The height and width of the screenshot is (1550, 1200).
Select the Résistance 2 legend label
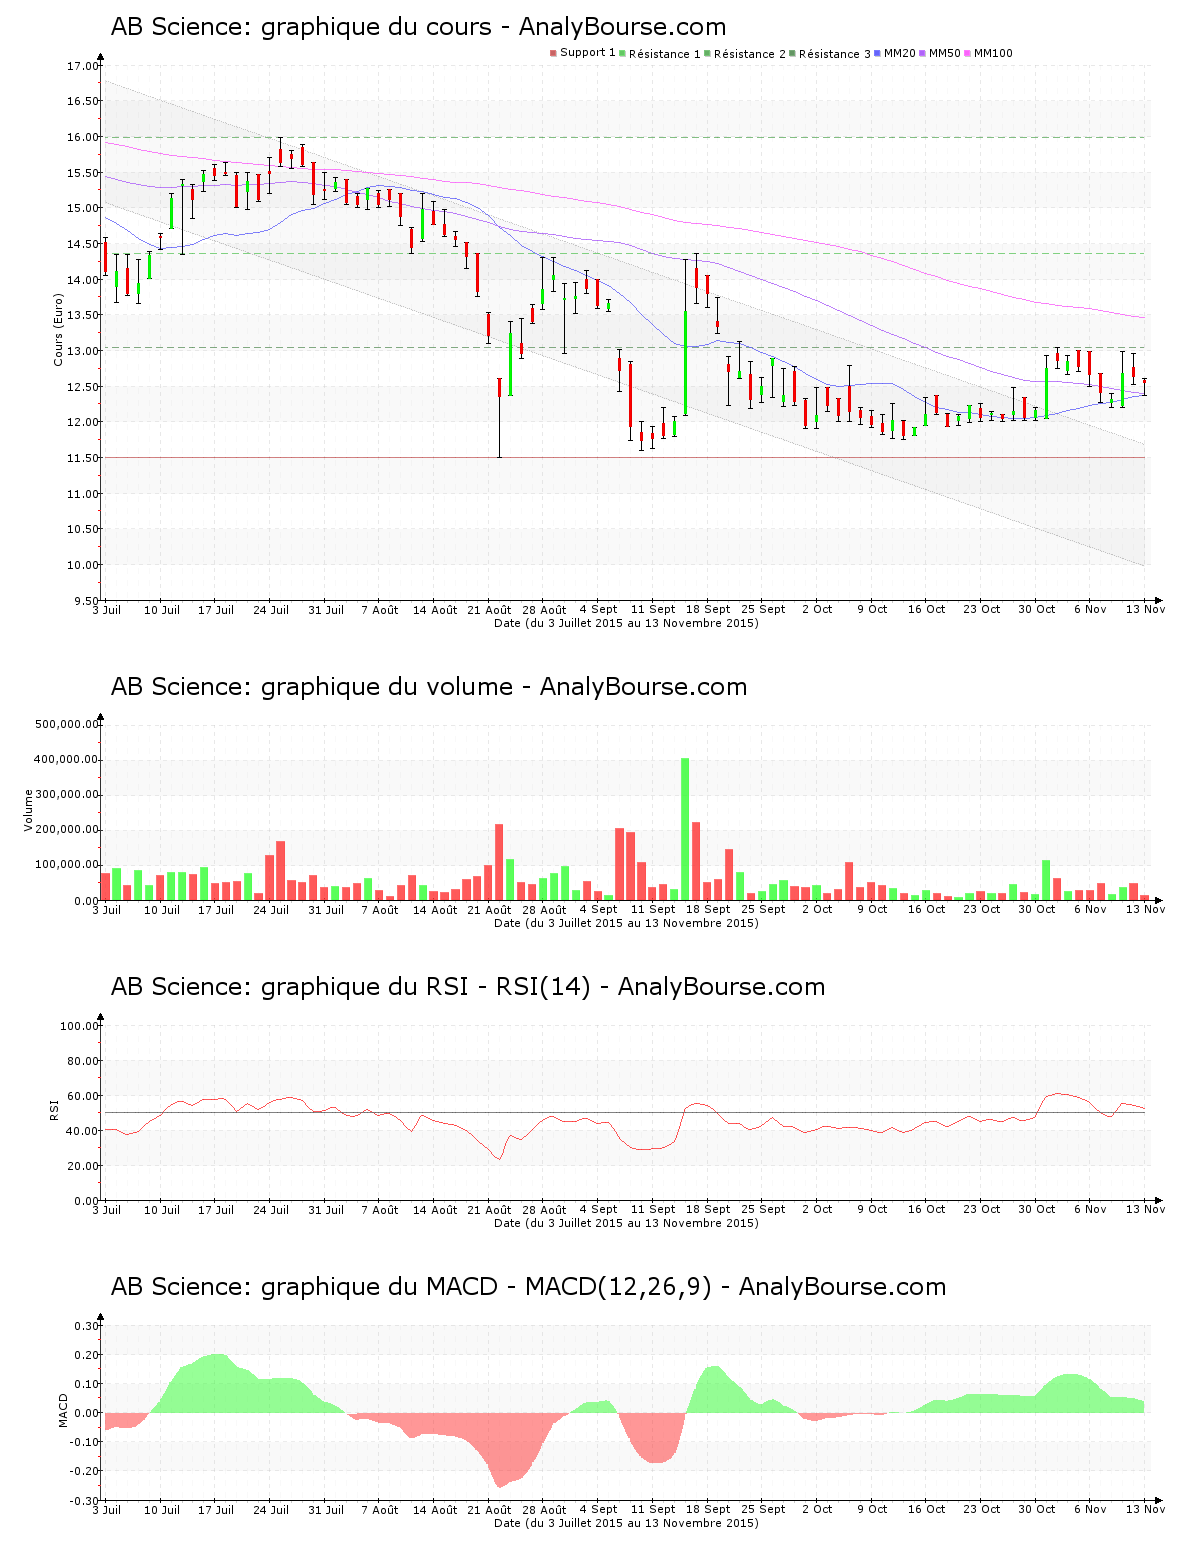pyautogui.click(x=750, y=54)
